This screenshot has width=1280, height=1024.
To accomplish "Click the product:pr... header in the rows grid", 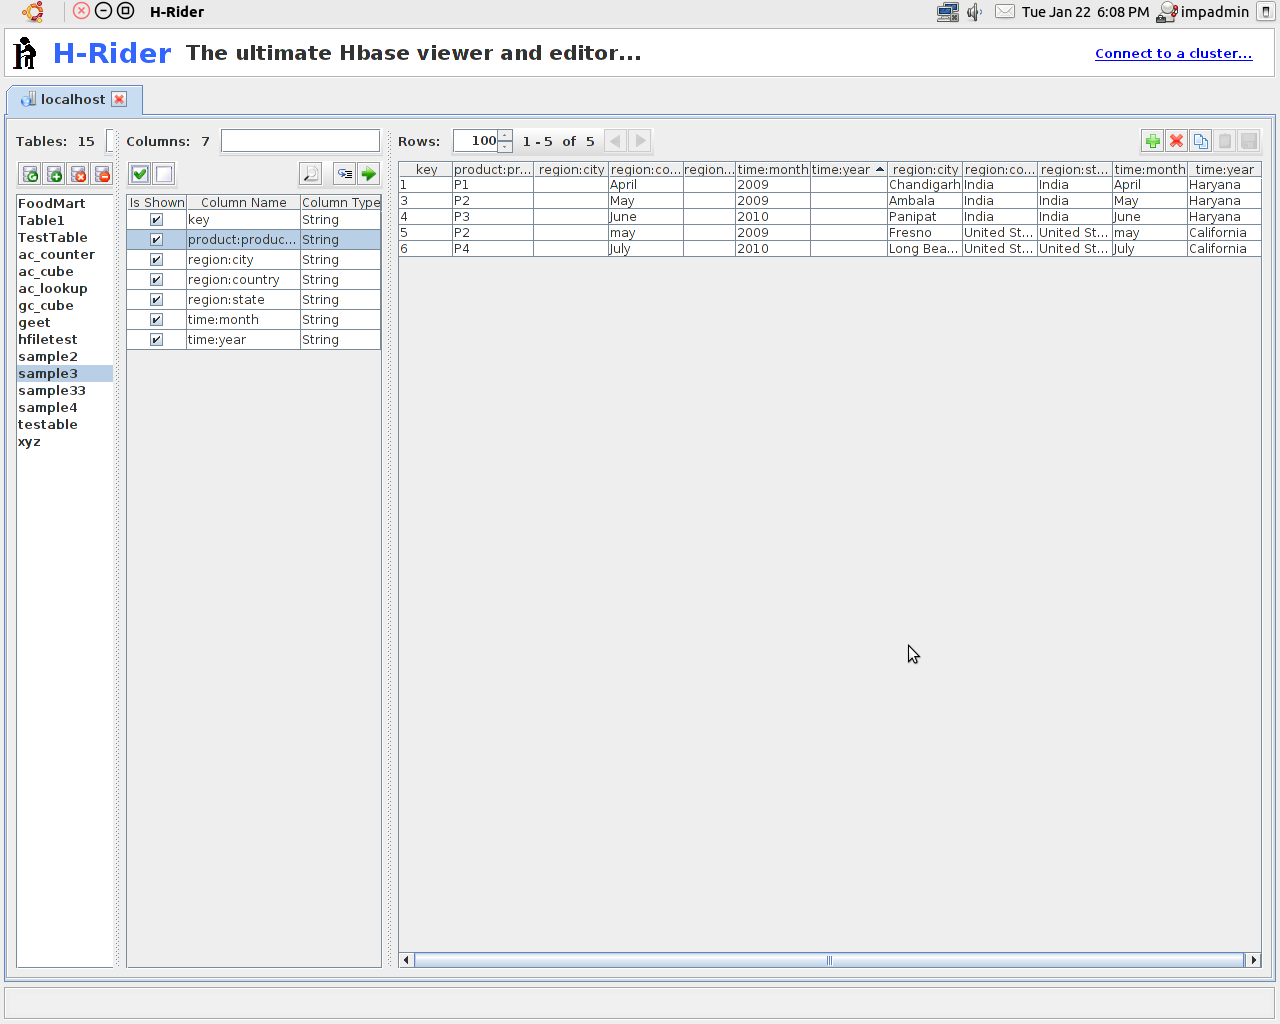I will click(493, 169).
